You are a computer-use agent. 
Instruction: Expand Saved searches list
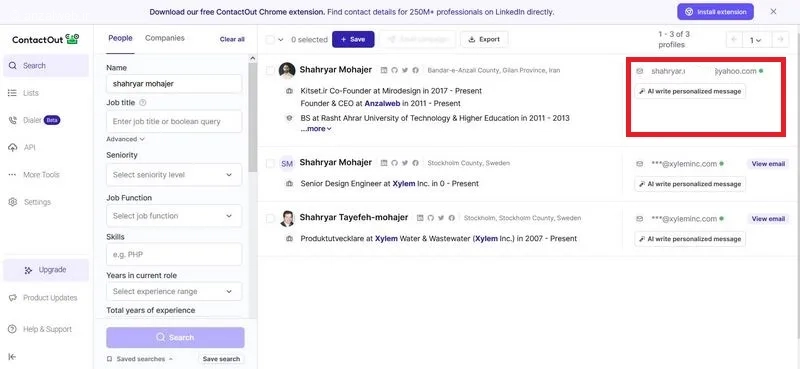click(140, 359)
